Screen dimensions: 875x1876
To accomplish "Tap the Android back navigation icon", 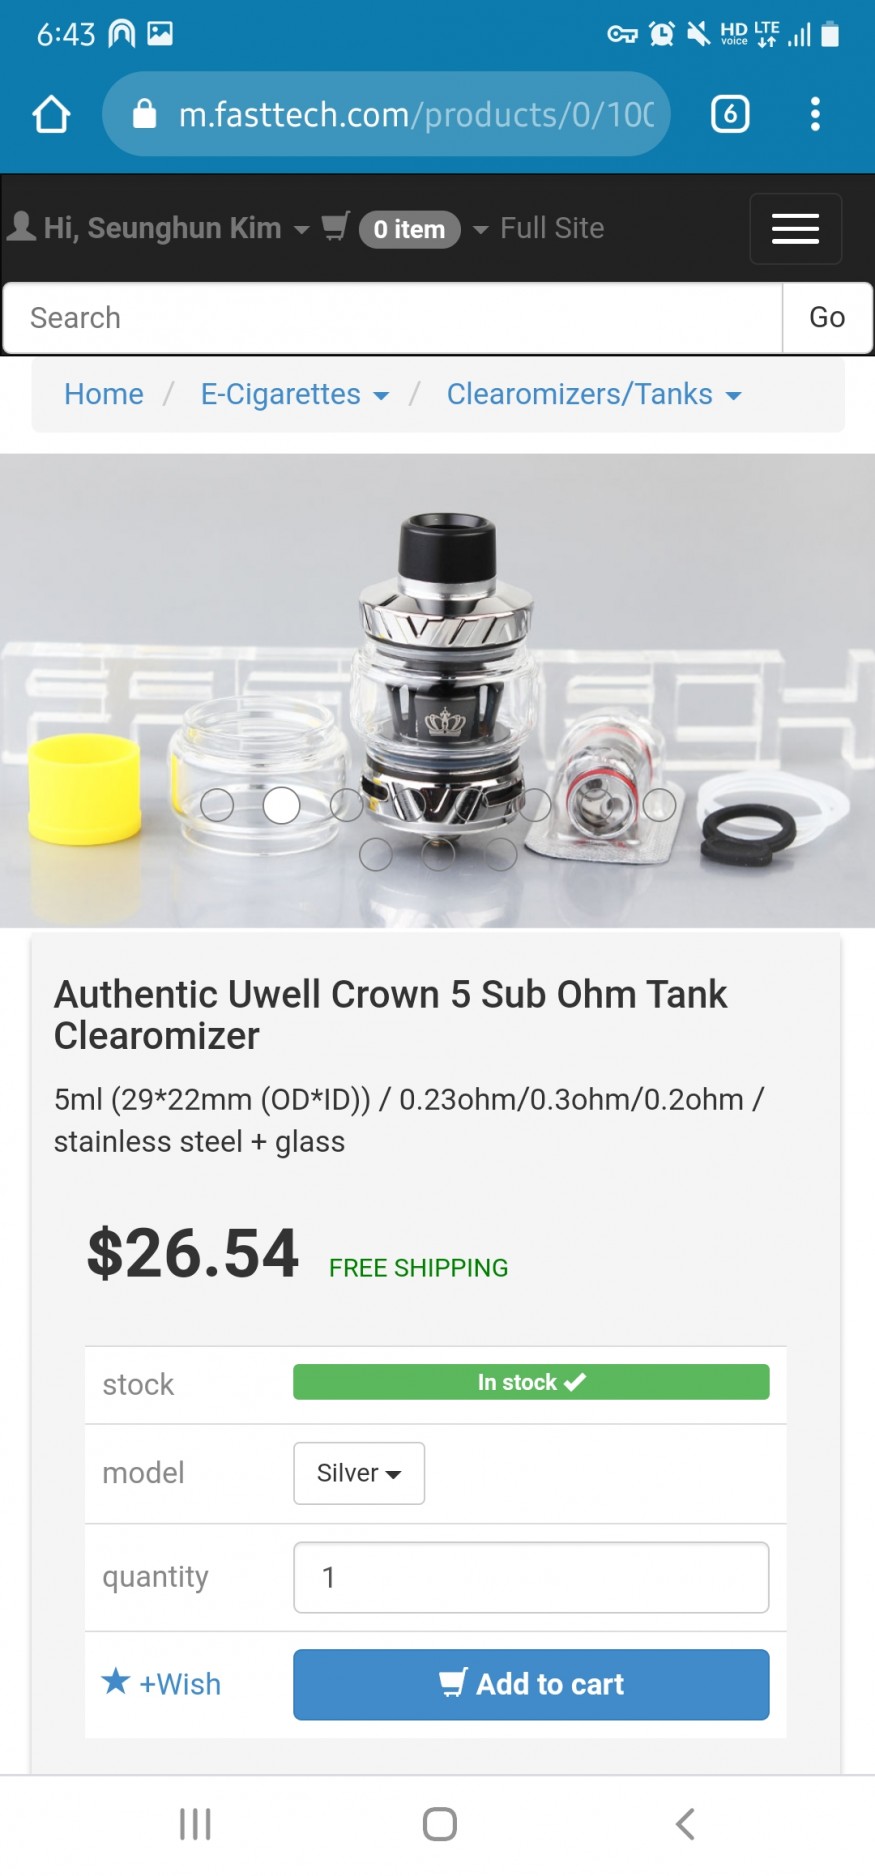I will [x=685, y=1824].
